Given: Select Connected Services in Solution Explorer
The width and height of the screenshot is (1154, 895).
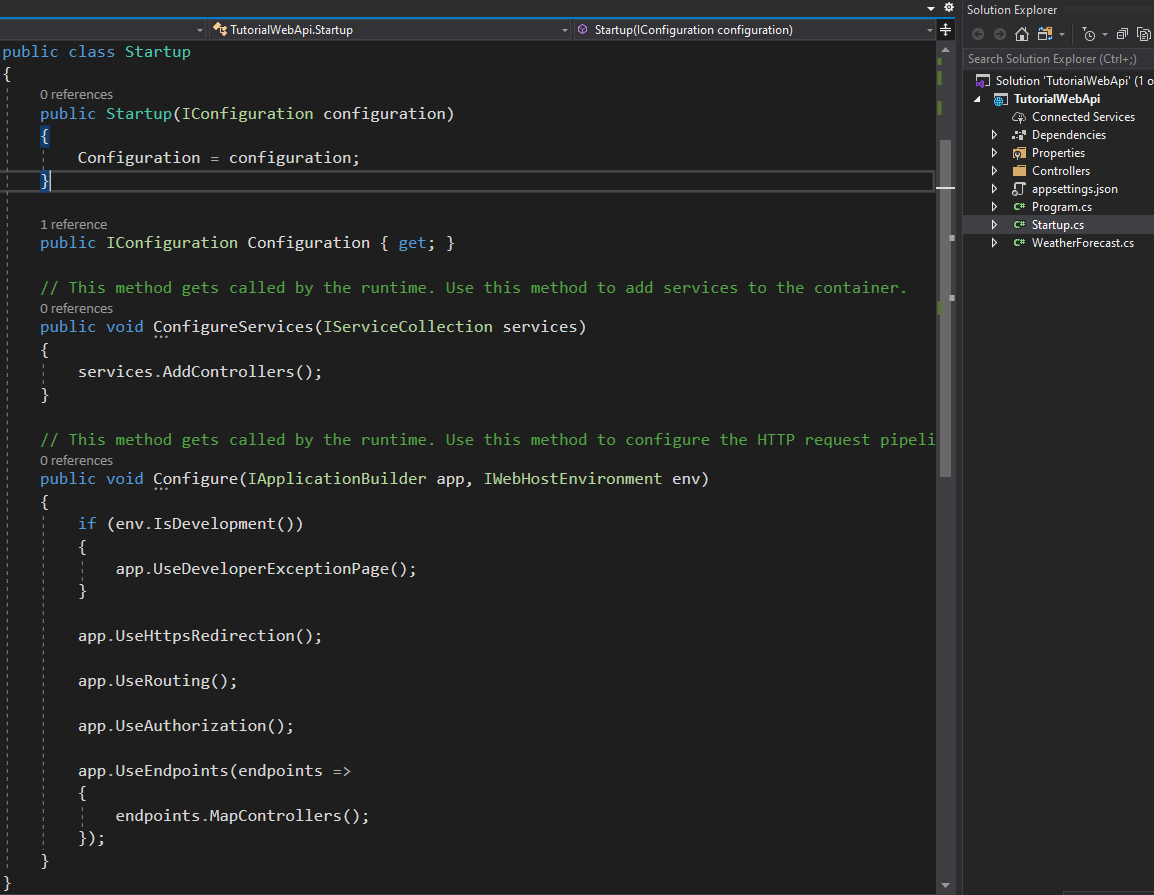Looking at the screenshot, I should tap(1083, 117).
